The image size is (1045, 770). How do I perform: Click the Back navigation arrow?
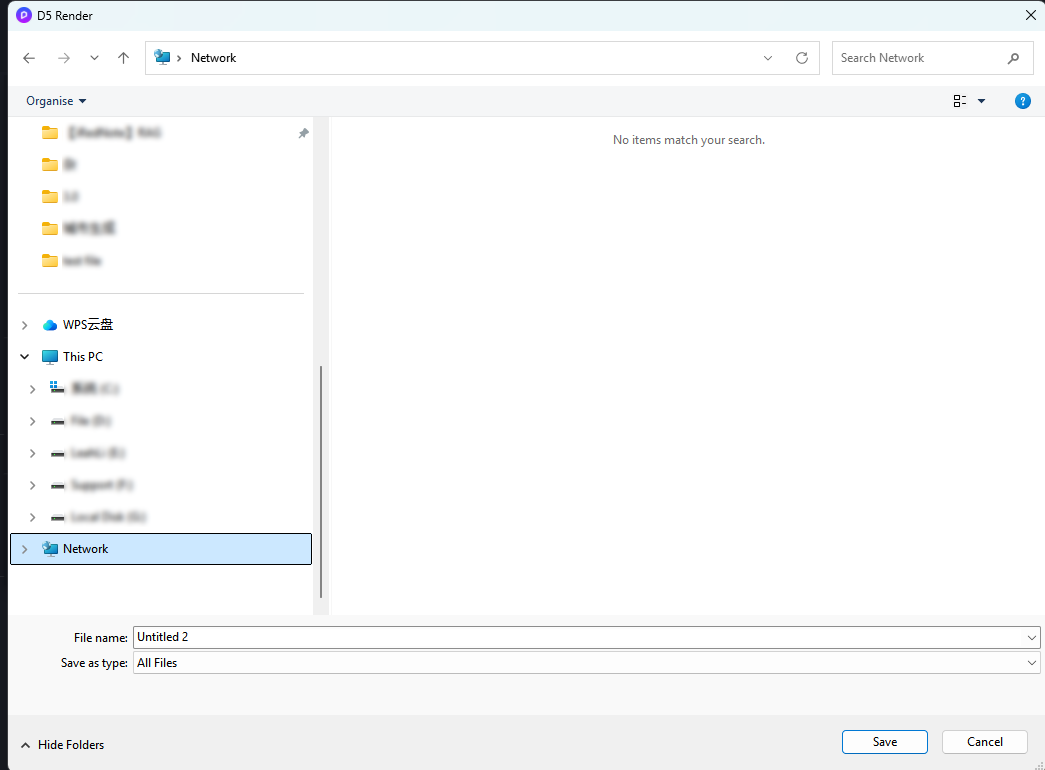tap(29, 58)
